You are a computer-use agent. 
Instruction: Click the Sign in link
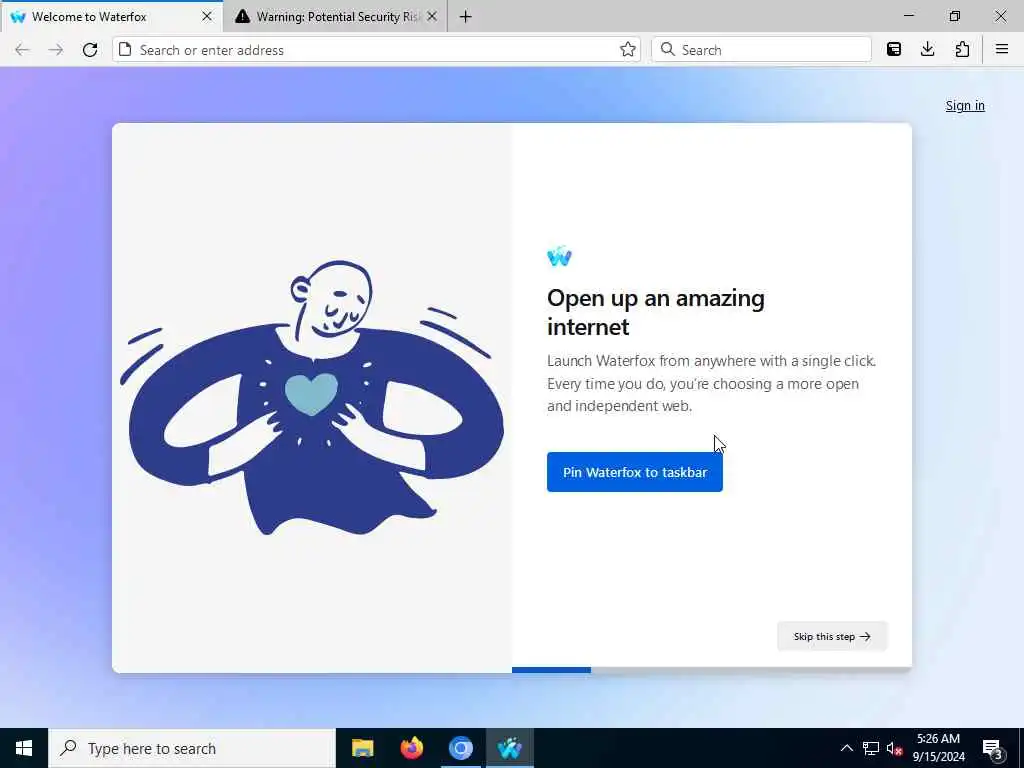click(965, 106)
